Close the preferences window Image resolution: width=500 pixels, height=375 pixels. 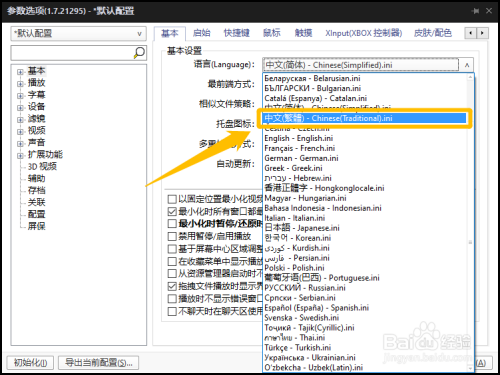point(489,11)
